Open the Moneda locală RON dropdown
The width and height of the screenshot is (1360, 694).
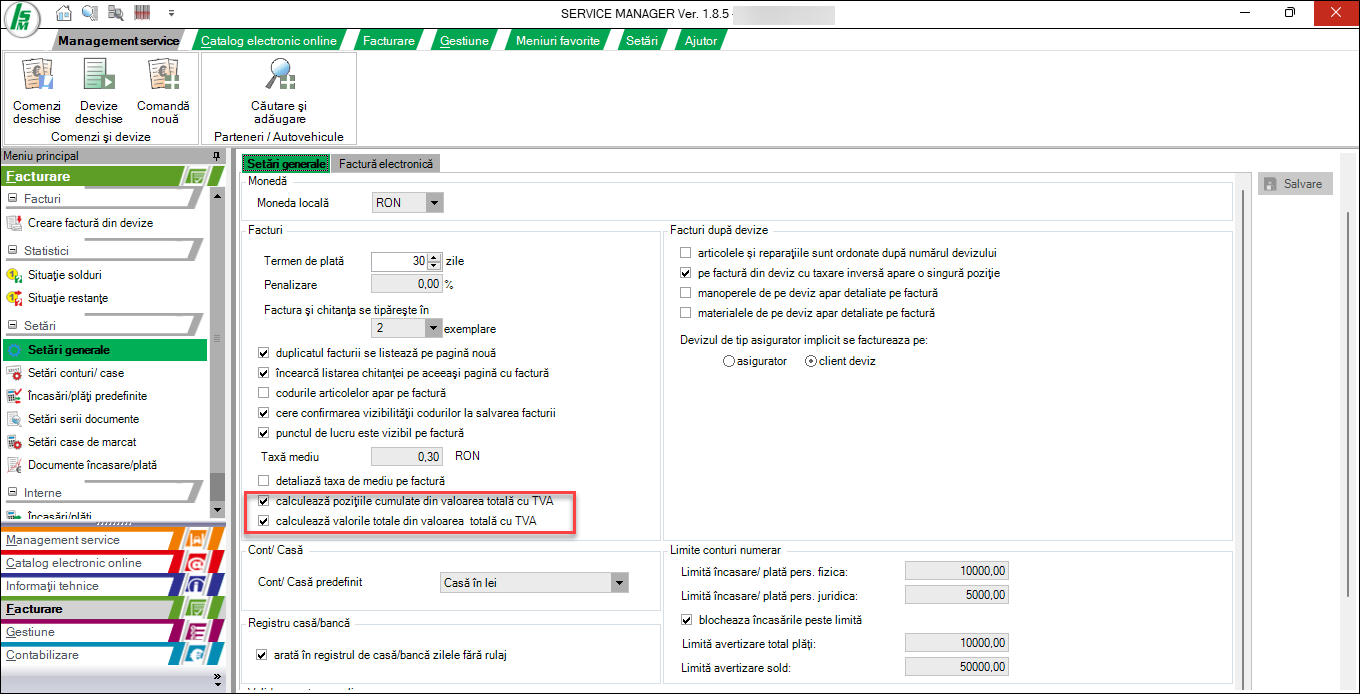[x=433, y=203]
